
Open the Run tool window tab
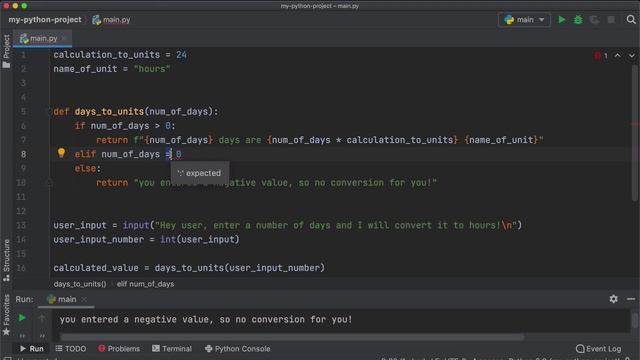coord(31,349)
